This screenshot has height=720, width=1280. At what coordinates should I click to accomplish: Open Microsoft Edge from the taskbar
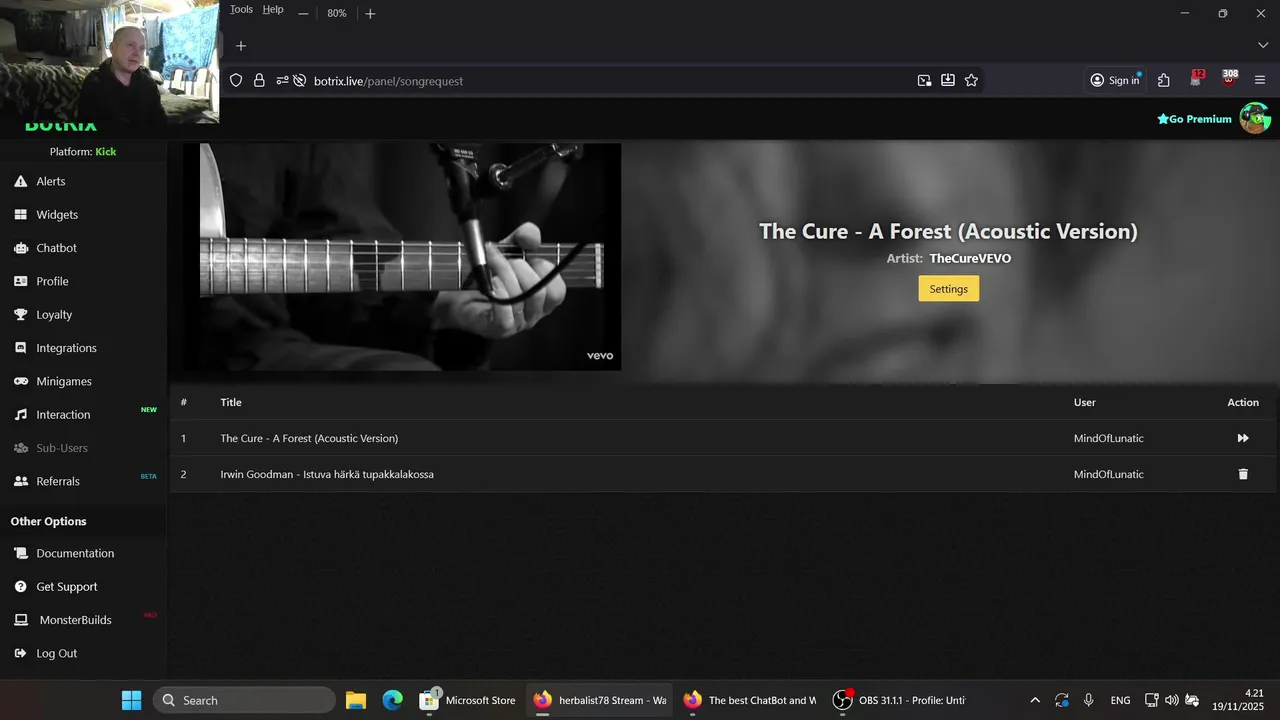coord(392,700)
